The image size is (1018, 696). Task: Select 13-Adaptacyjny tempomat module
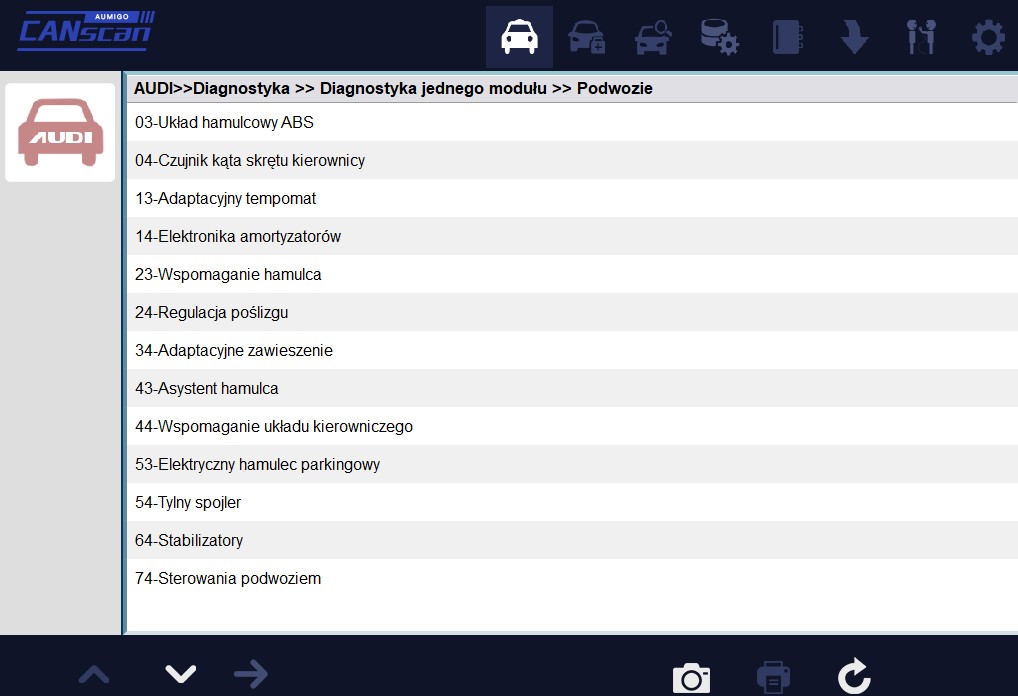(573, 198)
